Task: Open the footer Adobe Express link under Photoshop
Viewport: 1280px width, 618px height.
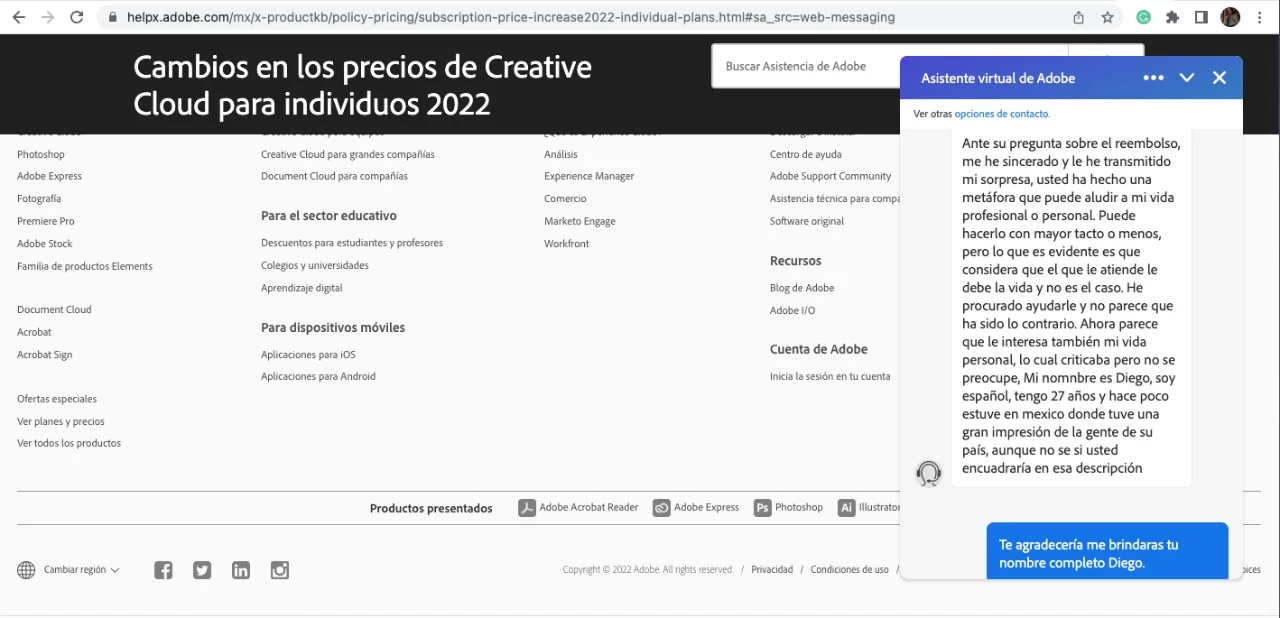Action: pyautogui.click(x=50, y=176)
